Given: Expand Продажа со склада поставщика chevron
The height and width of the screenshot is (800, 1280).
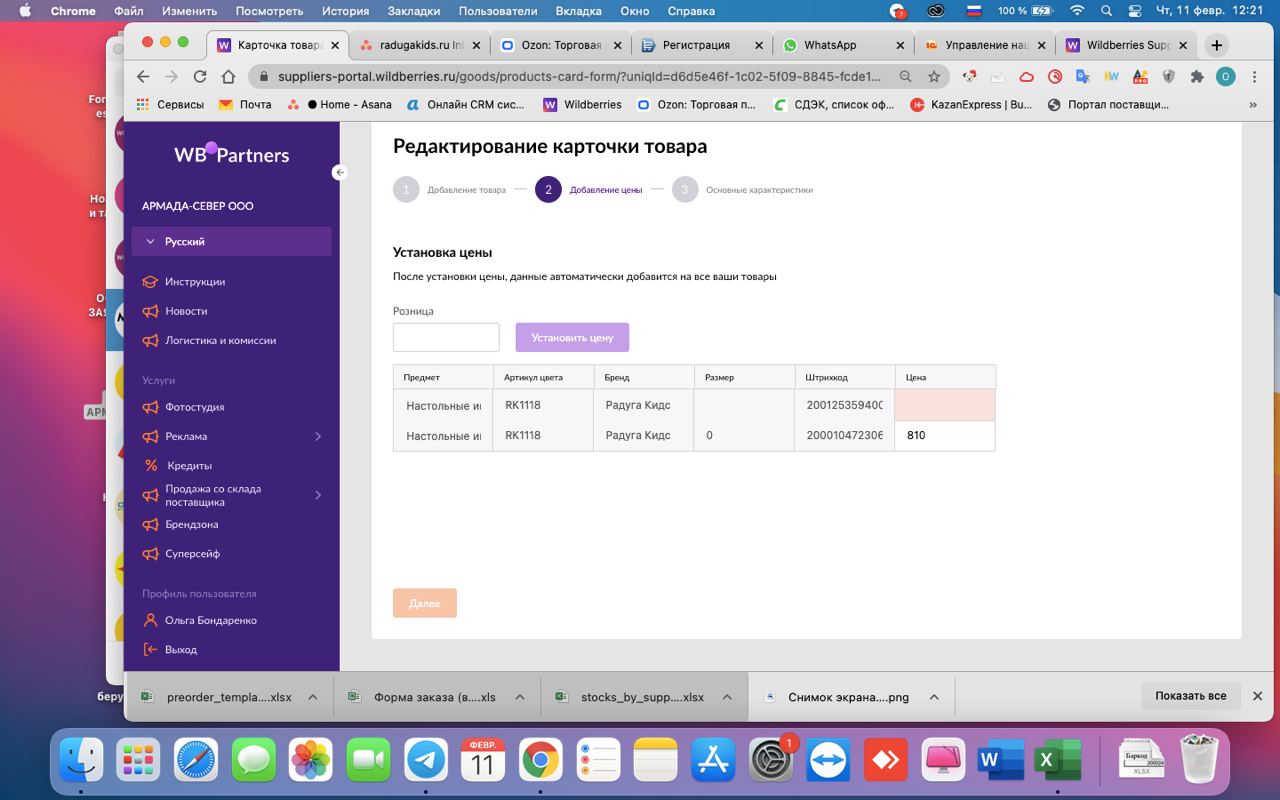Looking at the screenshot, I should click(x=318, y=495).
